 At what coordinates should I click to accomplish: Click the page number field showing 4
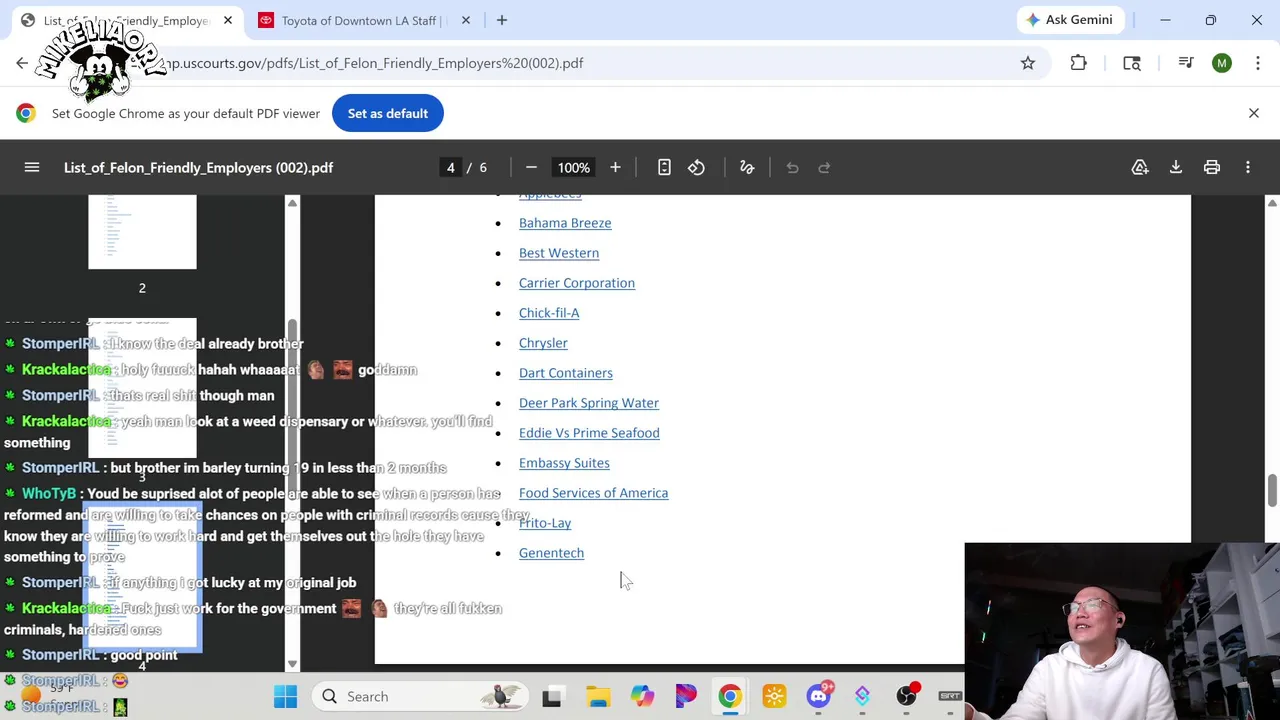[450, 168]
